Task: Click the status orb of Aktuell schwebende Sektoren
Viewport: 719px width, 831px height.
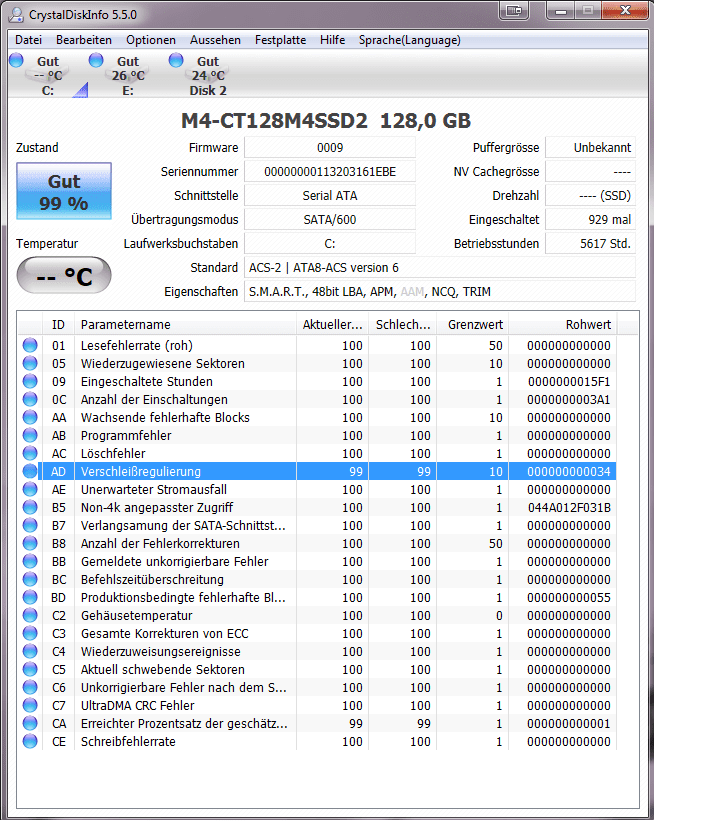Action: (x=30, y=670)
